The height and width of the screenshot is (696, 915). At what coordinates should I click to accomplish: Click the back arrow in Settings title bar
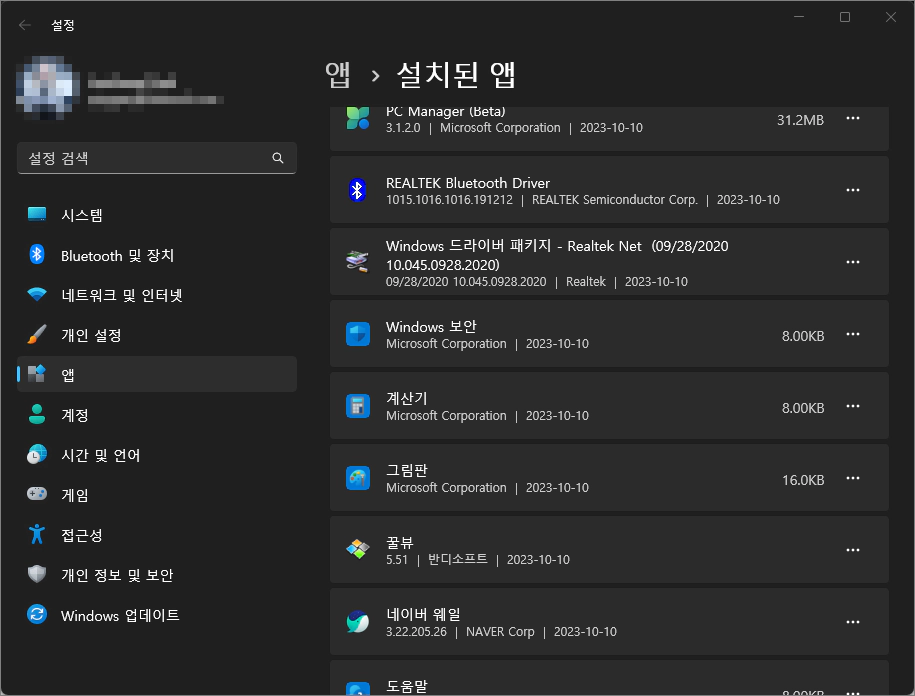(x=25, y=25)
